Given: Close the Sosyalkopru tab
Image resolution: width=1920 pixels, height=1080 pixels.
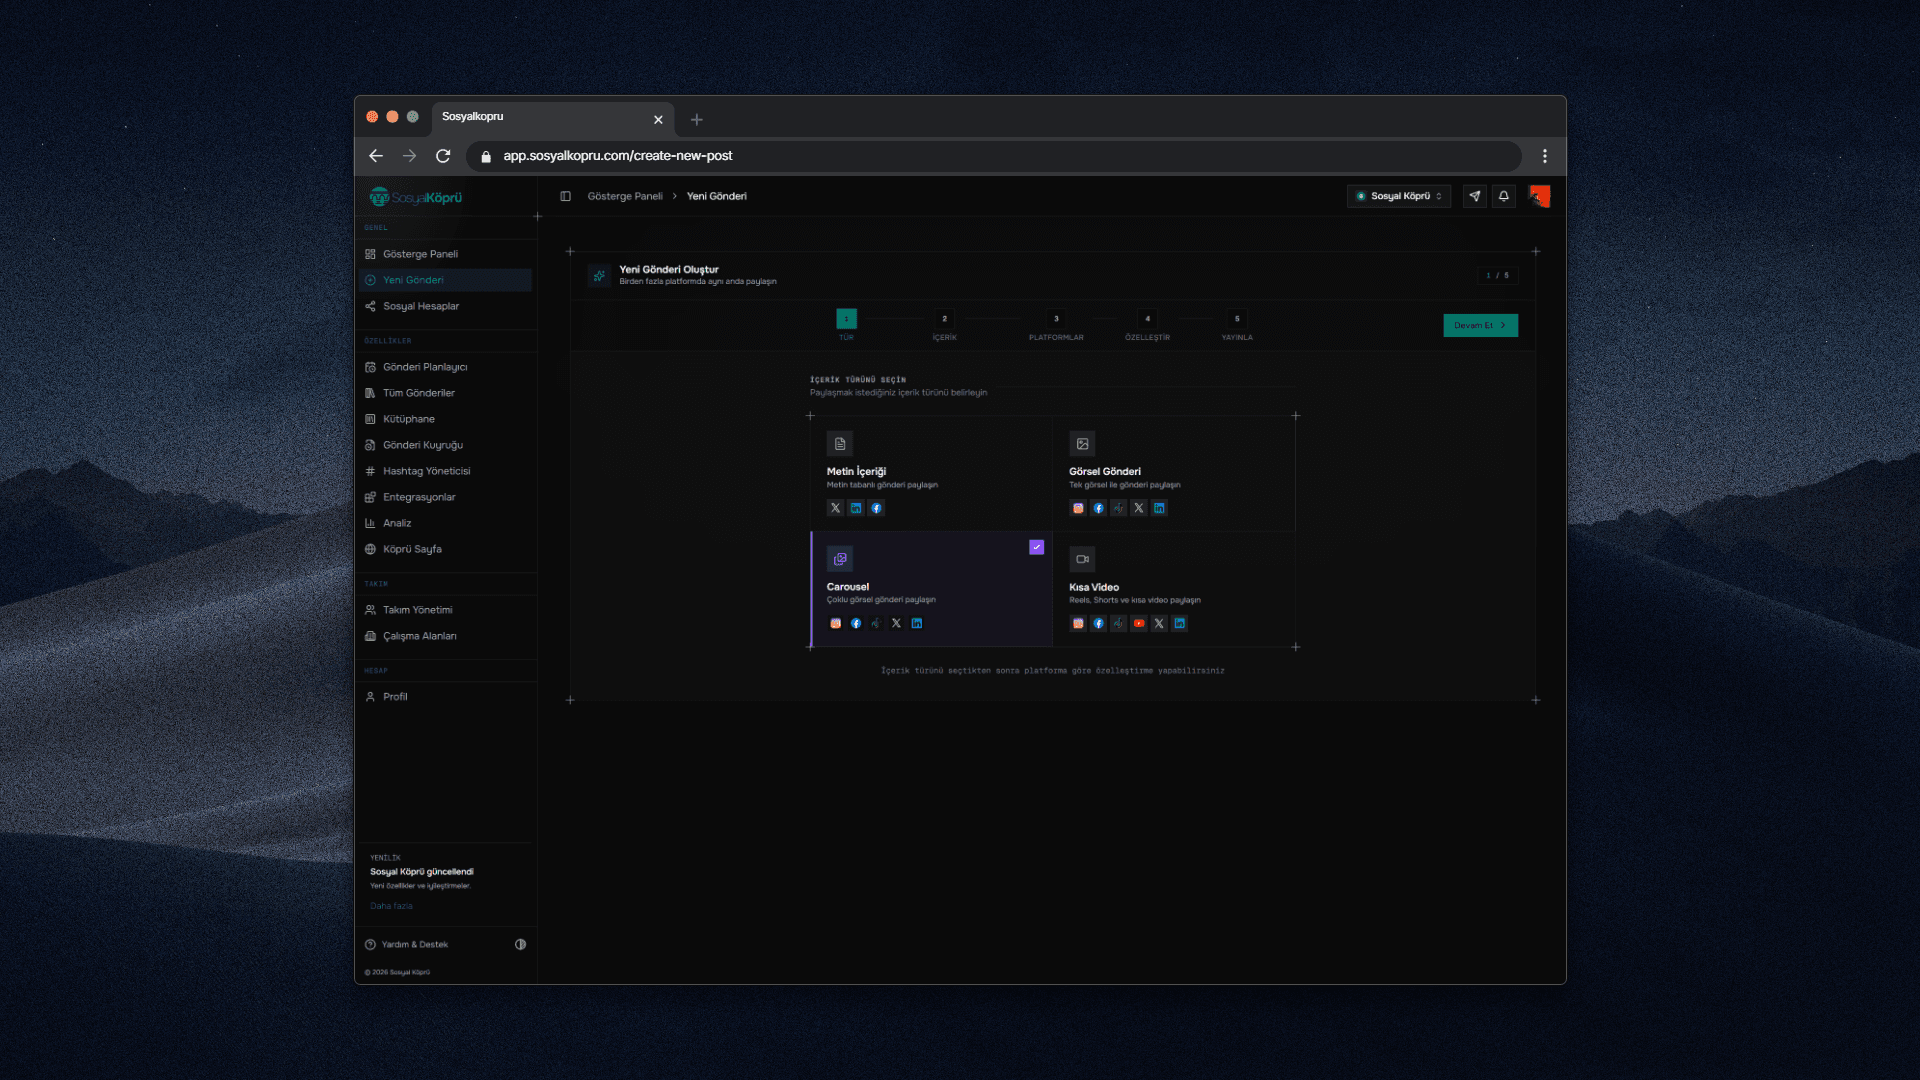Looking at the screenshot, I should tap(658, 120).
